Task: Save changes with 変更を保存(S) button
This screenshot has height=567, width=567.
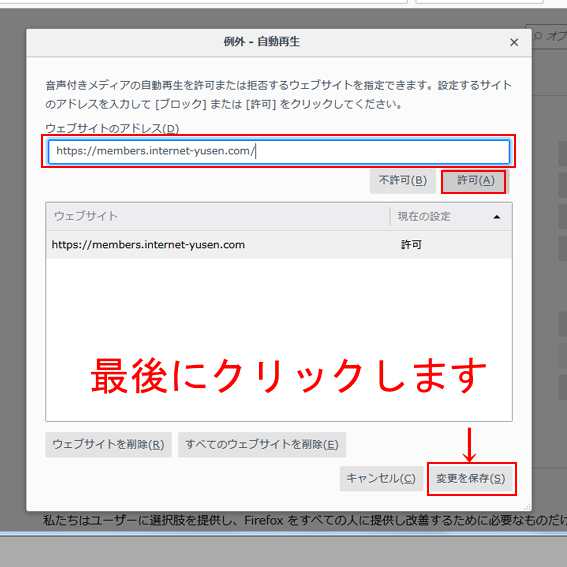Action: click(470, 479)
